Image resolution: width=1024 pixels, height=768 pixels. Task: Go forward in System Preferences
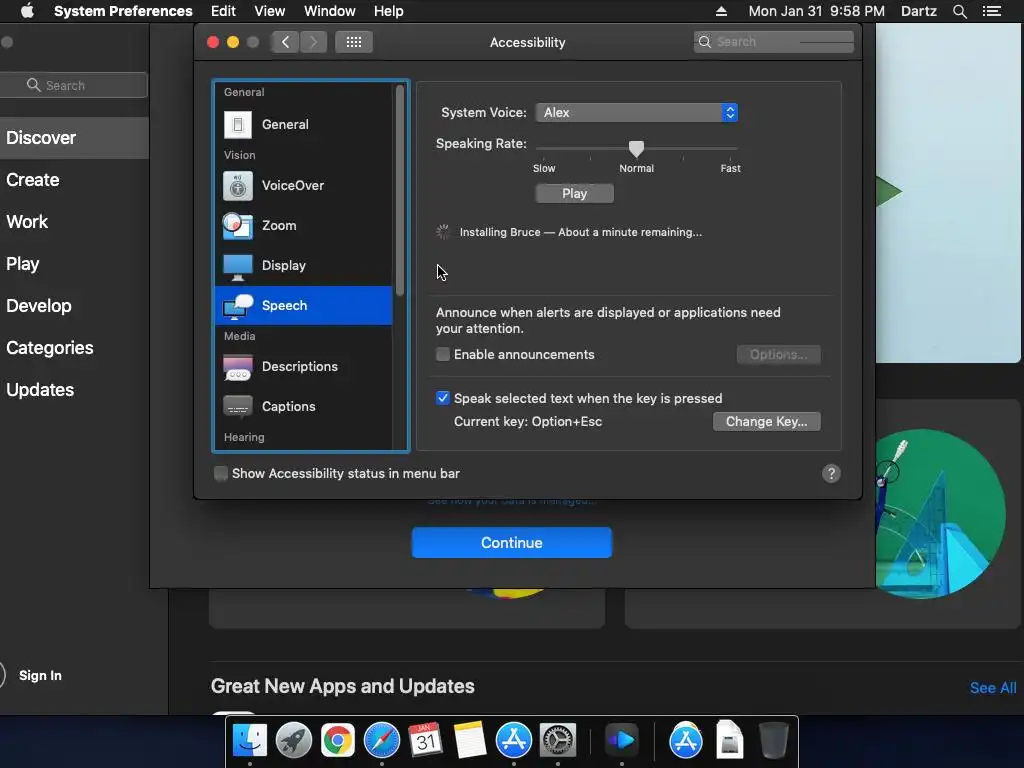click(313, 42)
